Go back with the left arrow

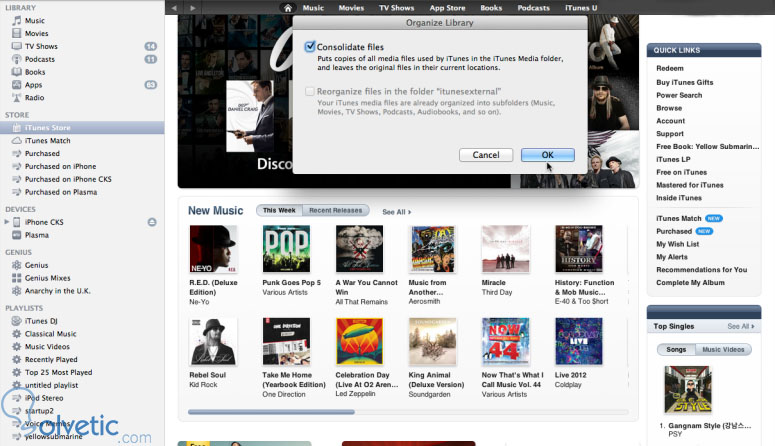174,8
